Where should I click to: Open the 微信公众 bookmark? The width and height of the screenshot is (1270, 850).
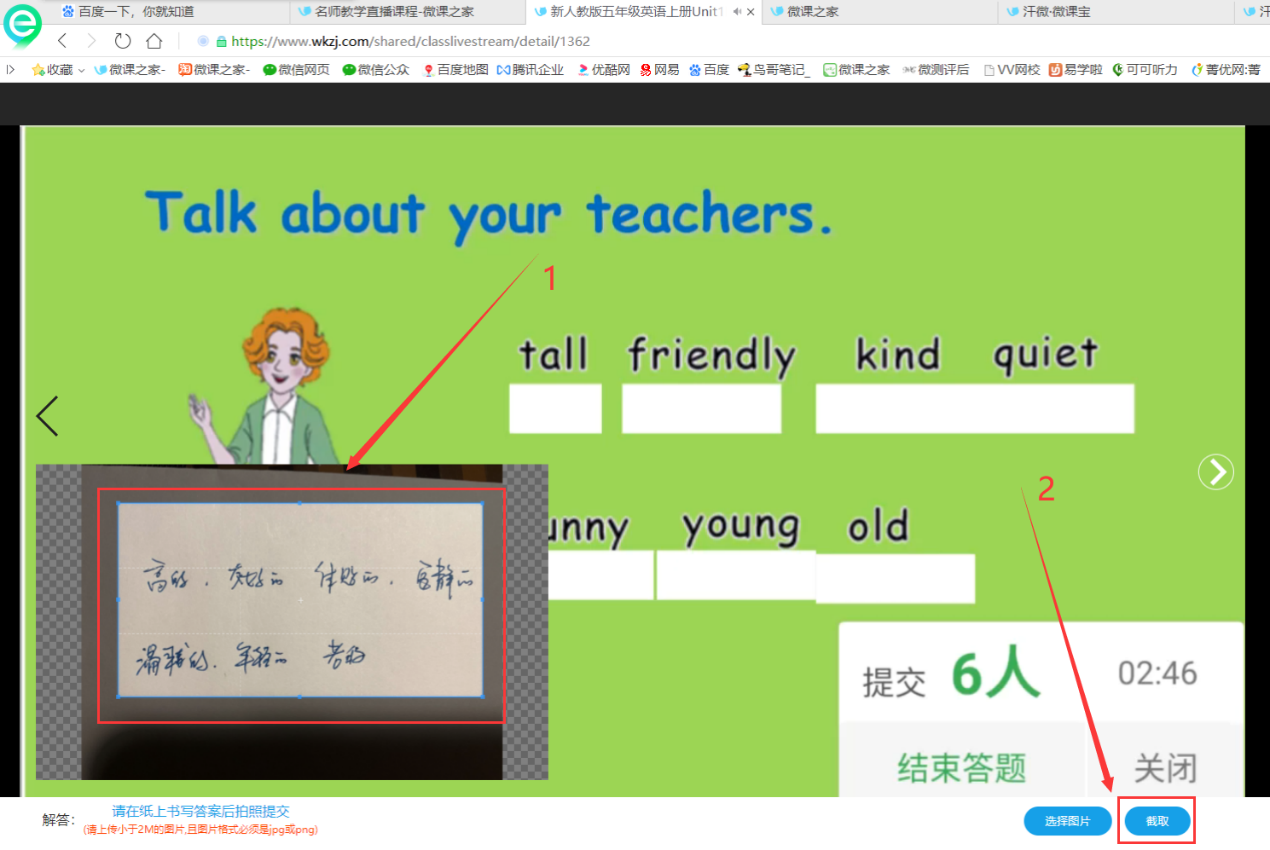point(376,69)
